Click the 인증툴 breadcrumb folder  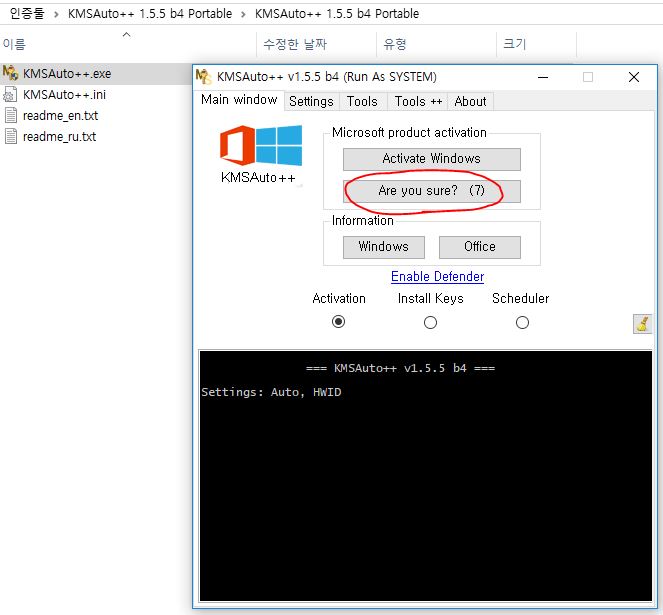[27, 14]
